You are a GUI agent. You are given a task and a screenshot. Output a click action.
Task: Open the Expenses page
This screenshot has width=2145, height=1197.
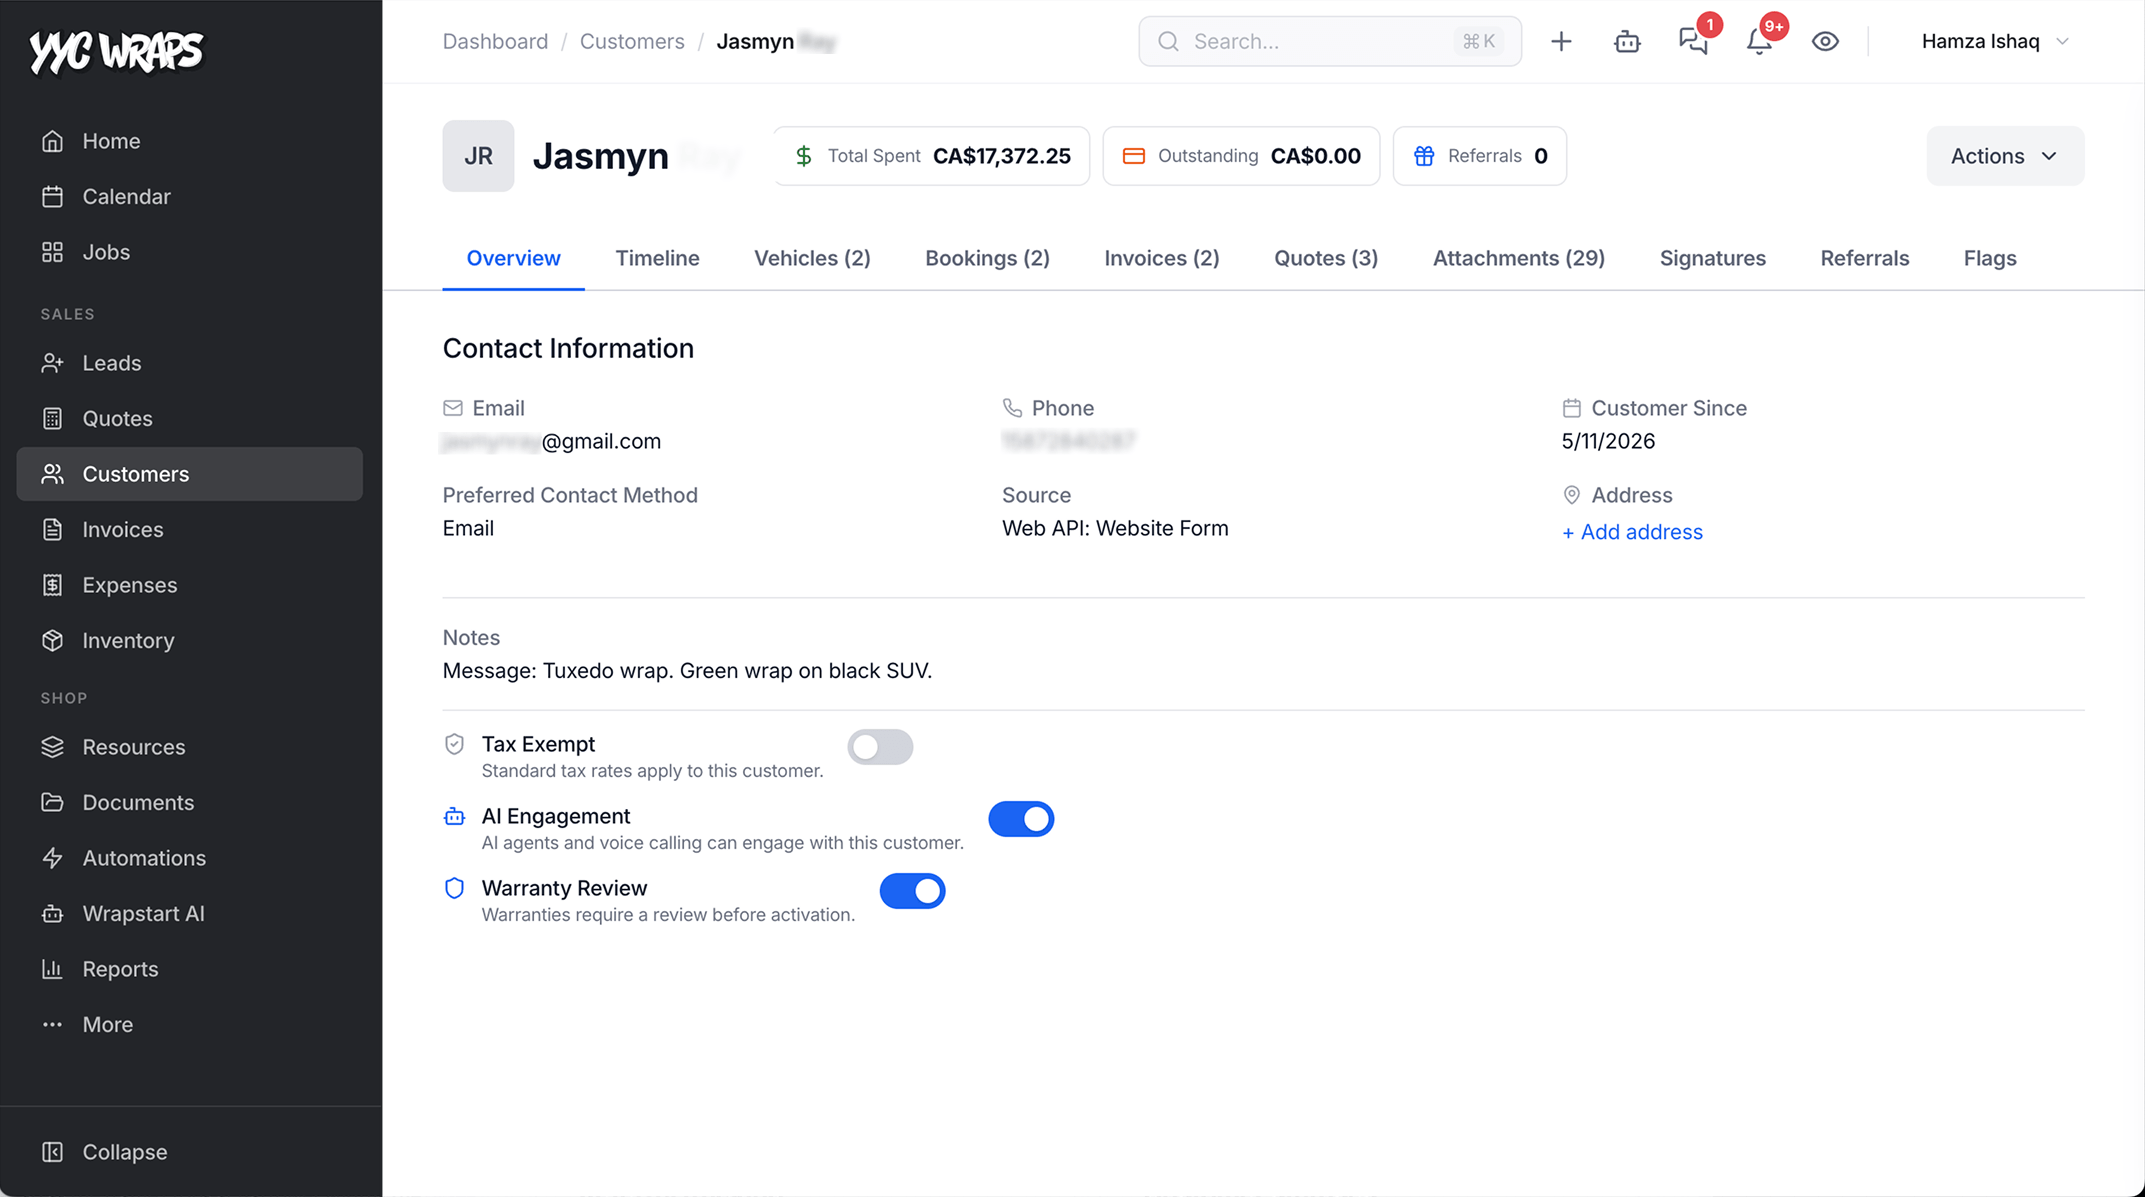click(190, 585)
